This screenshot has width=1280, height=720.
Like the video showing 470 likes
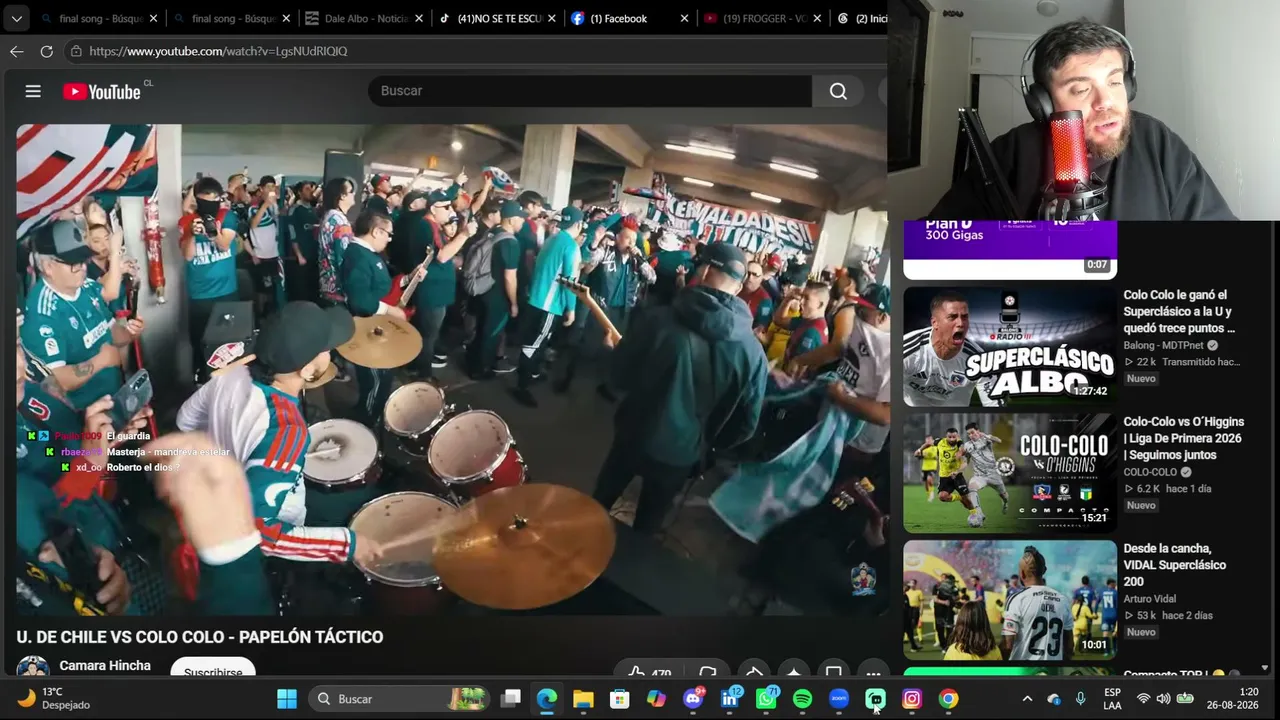tap(648, 673)
